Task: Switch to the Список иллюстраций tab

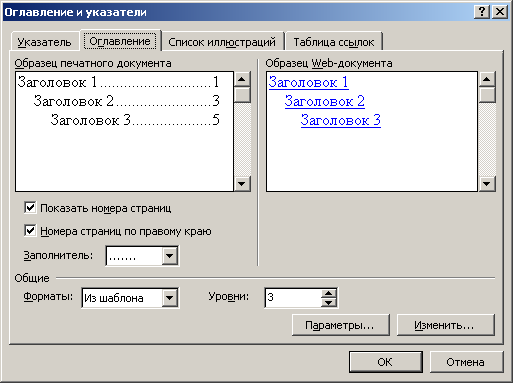Action: pos(222,42)
